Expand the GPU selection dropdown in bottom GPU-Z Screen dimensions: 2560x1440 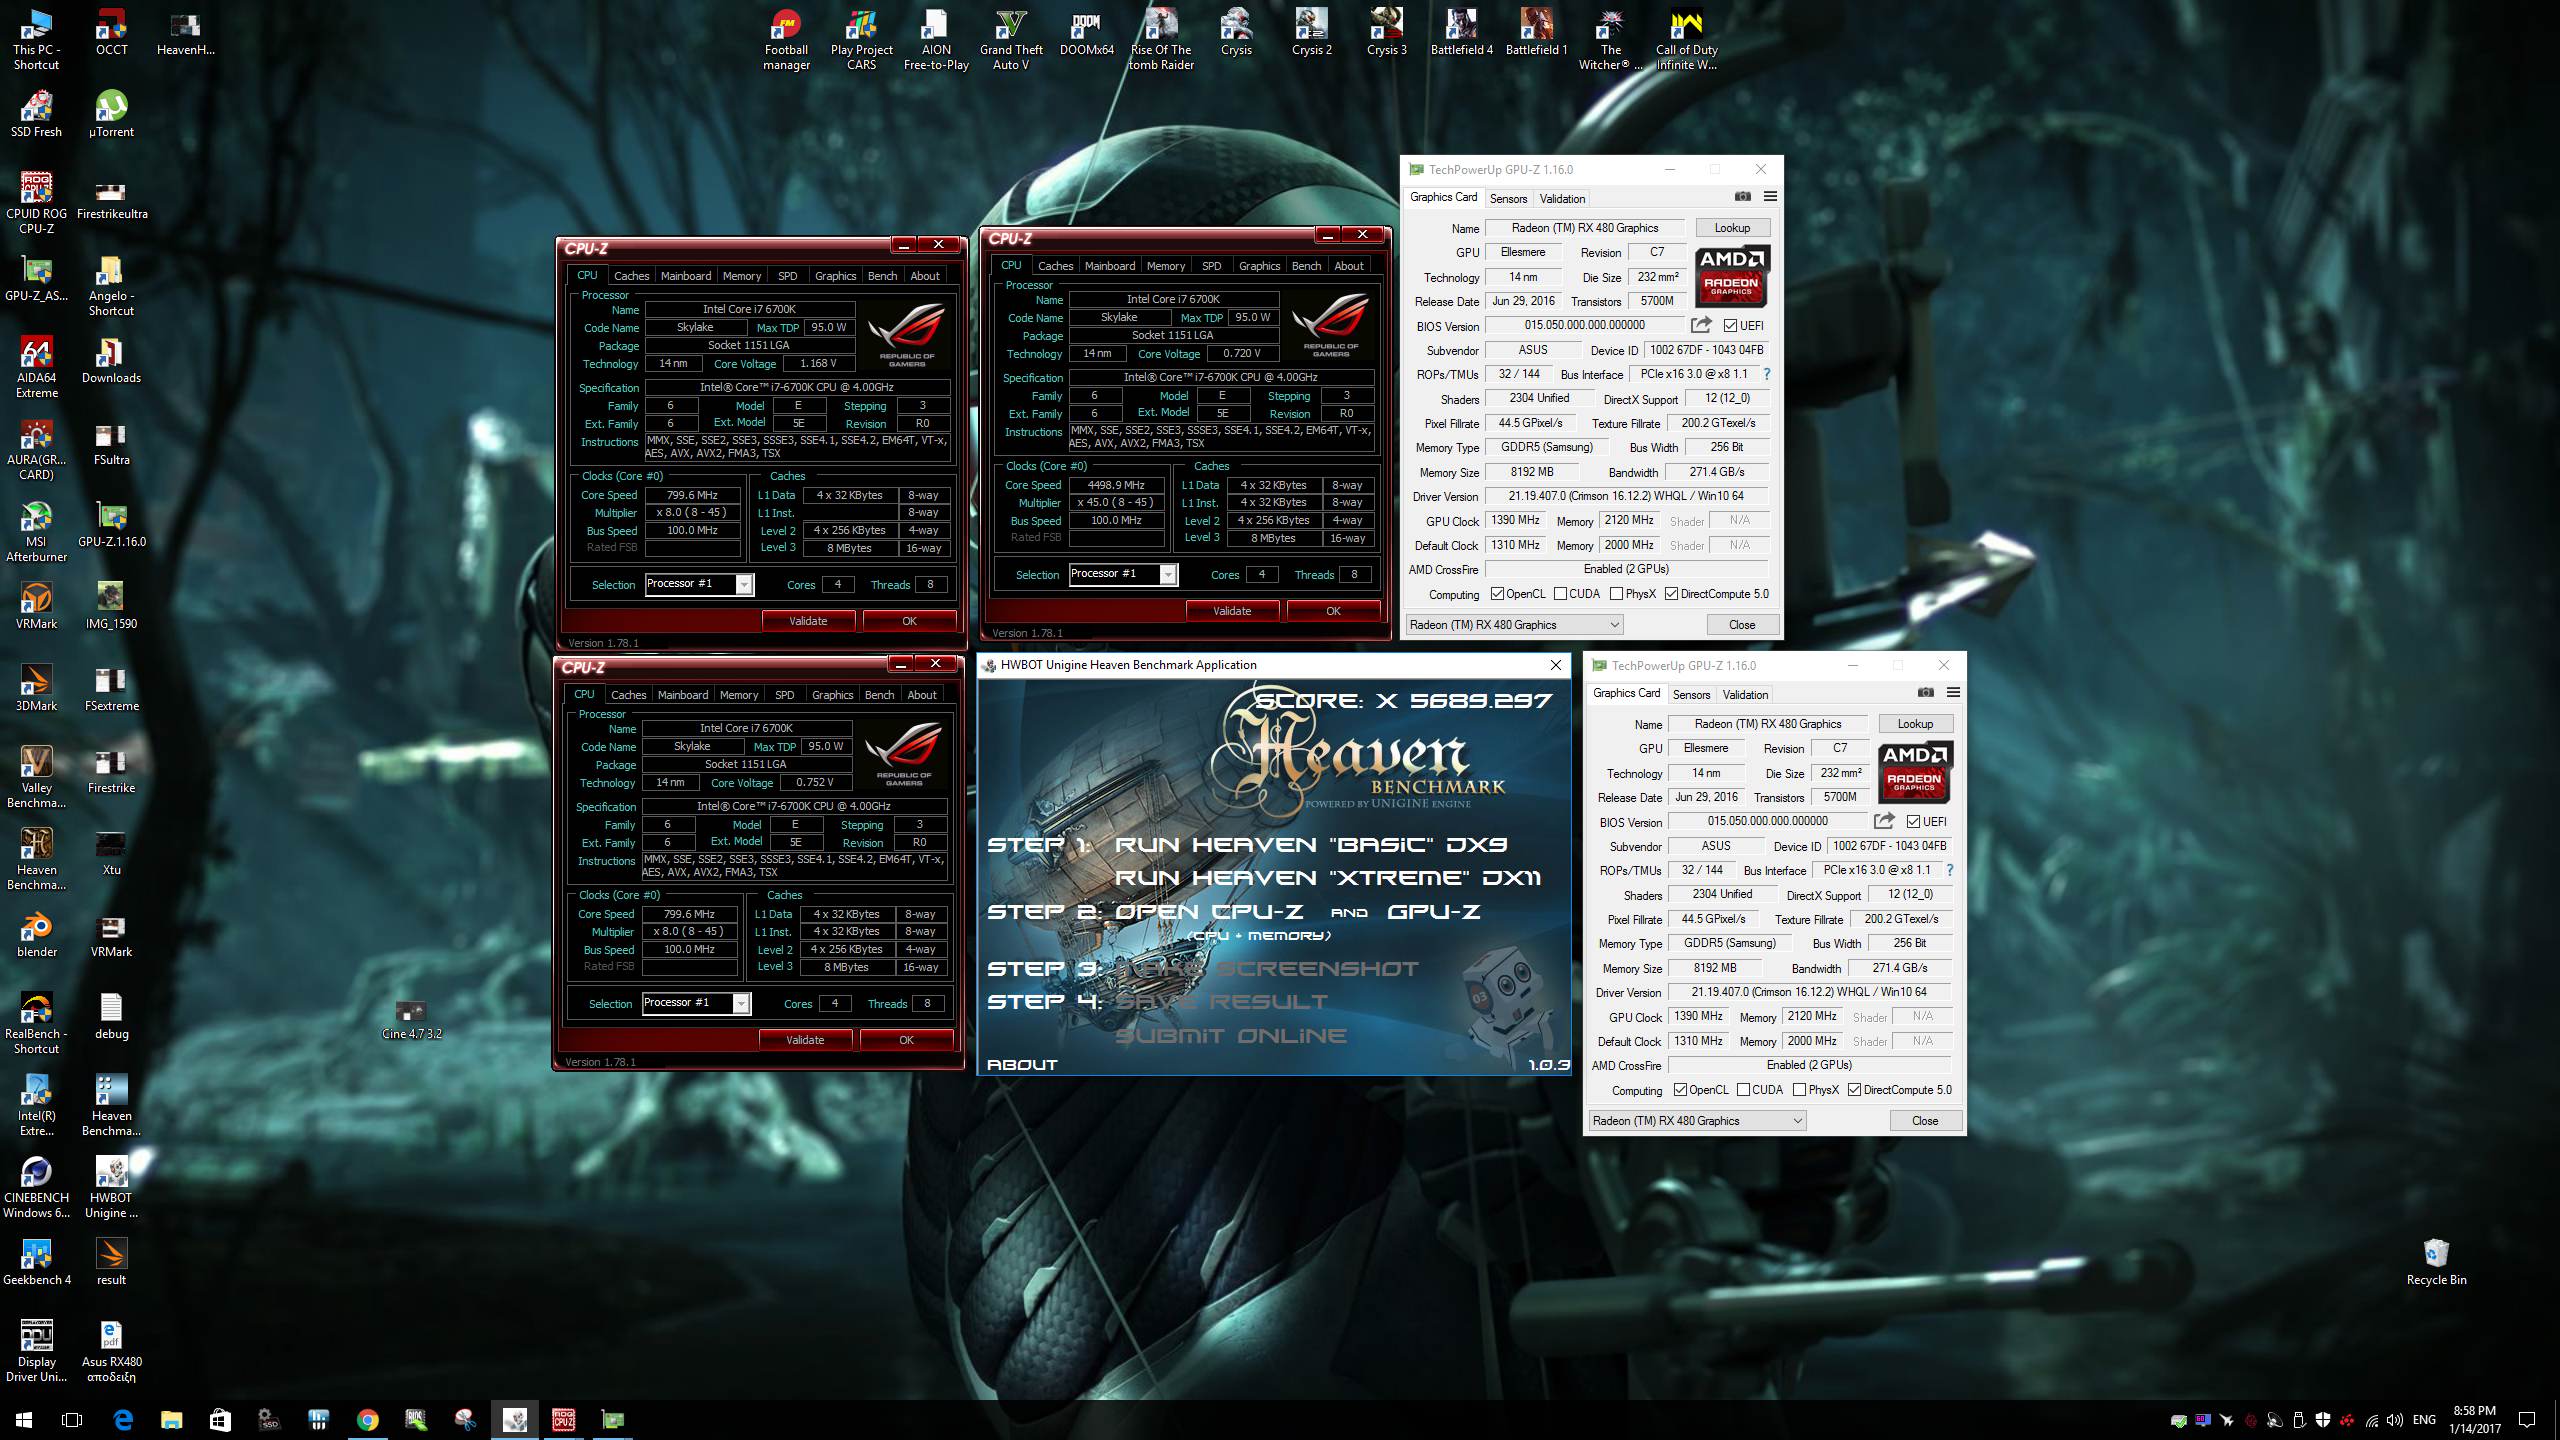pos(1697,1120)
